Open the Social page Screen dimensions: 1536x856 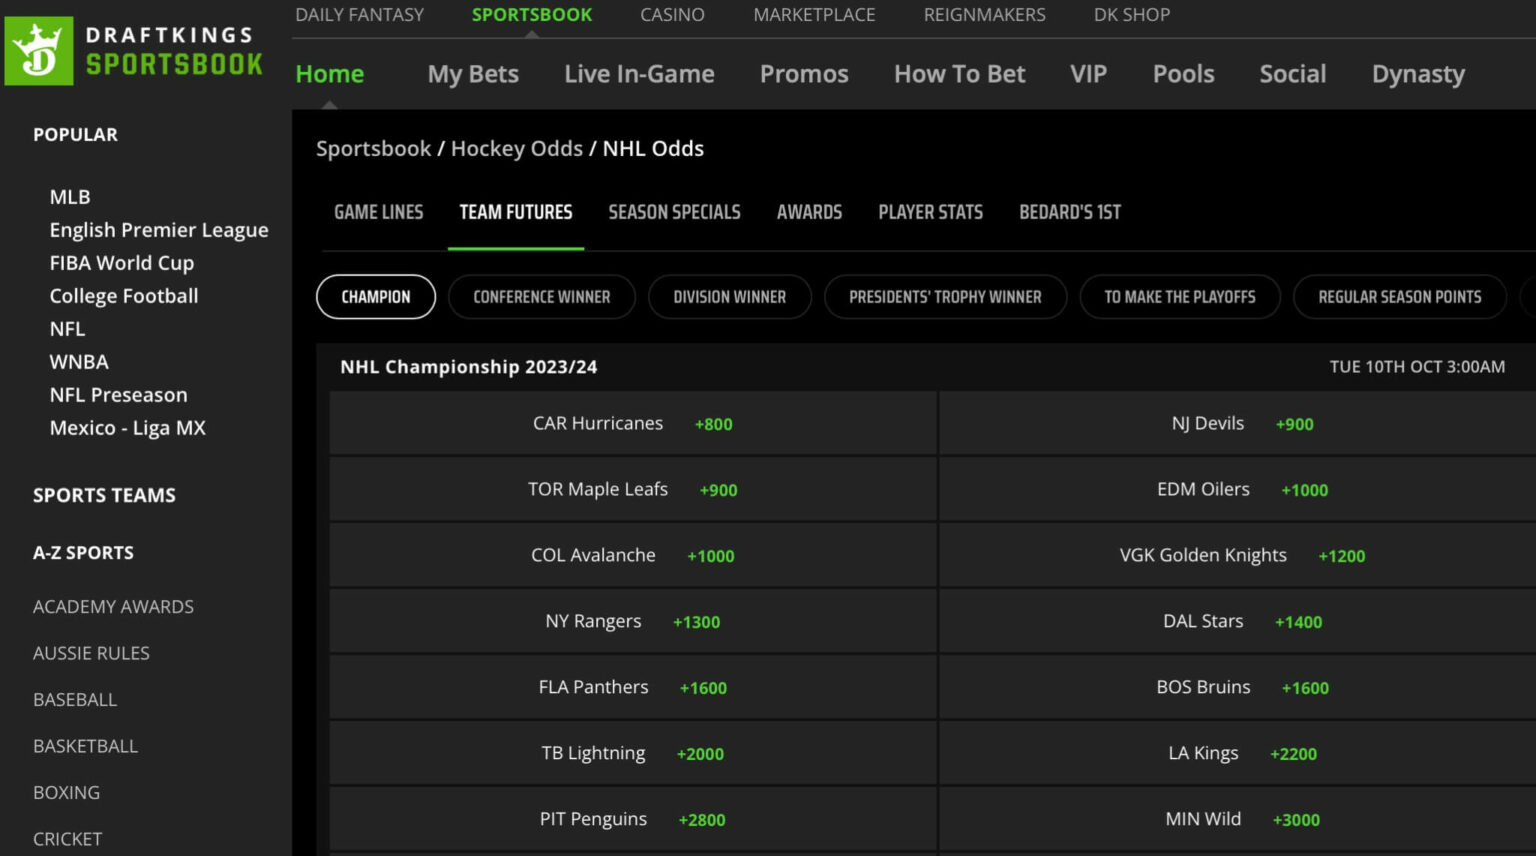click(1293, 74)
